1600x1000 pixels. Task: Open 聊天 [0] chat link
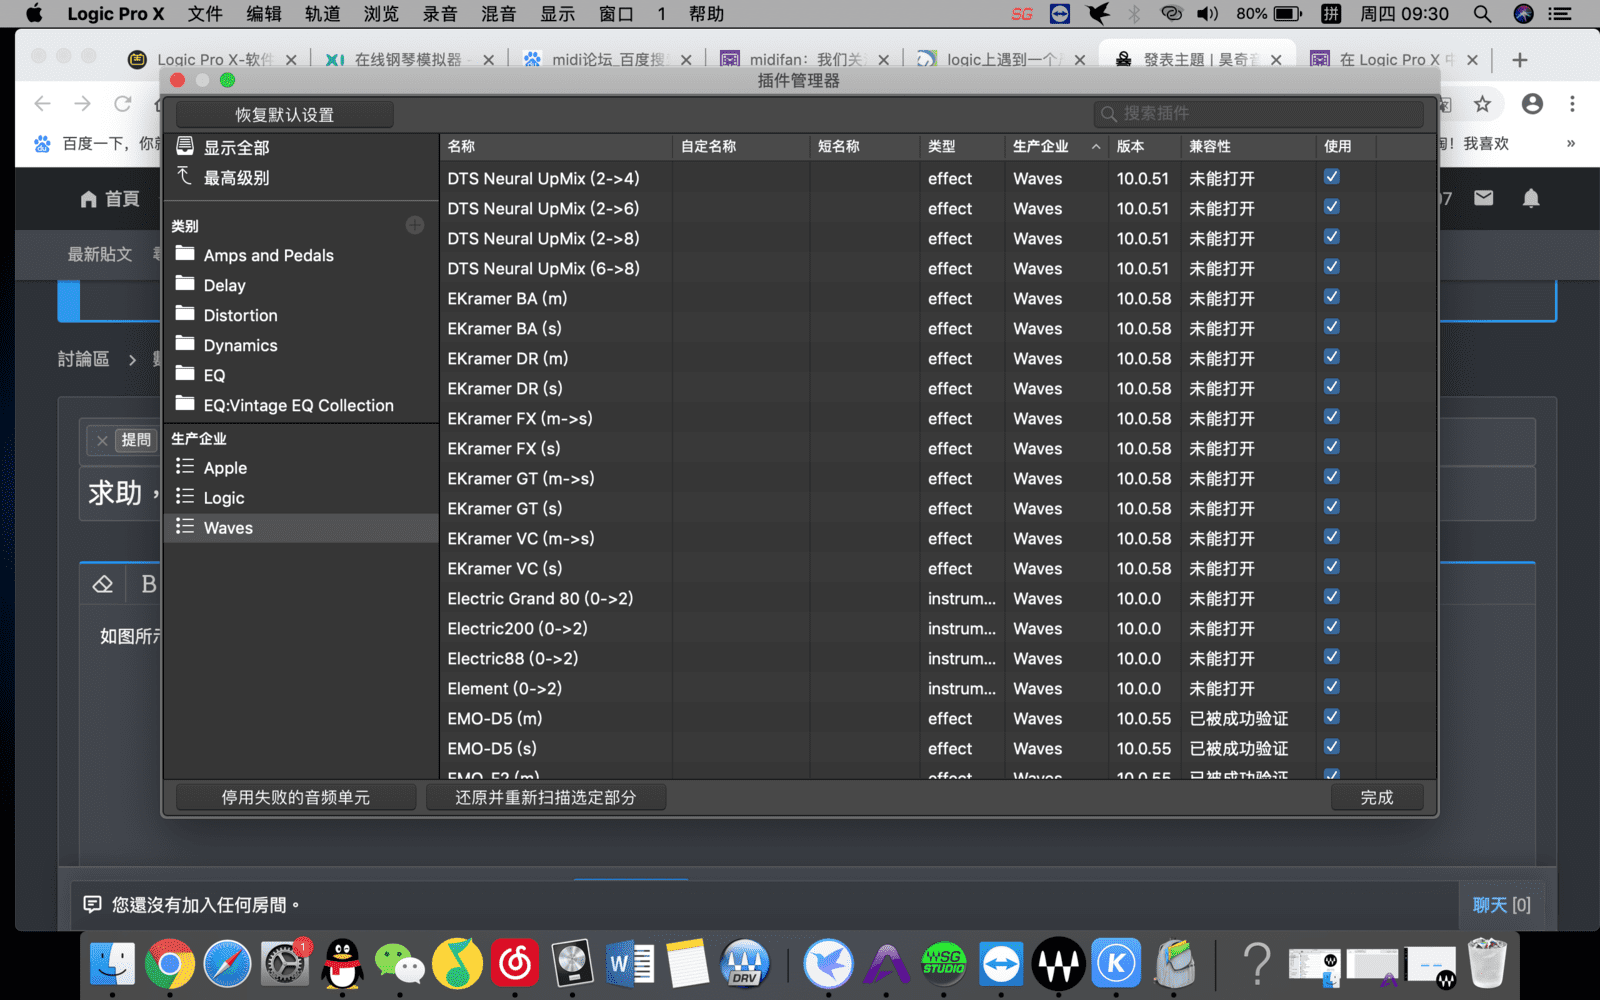coord(1501,905)
